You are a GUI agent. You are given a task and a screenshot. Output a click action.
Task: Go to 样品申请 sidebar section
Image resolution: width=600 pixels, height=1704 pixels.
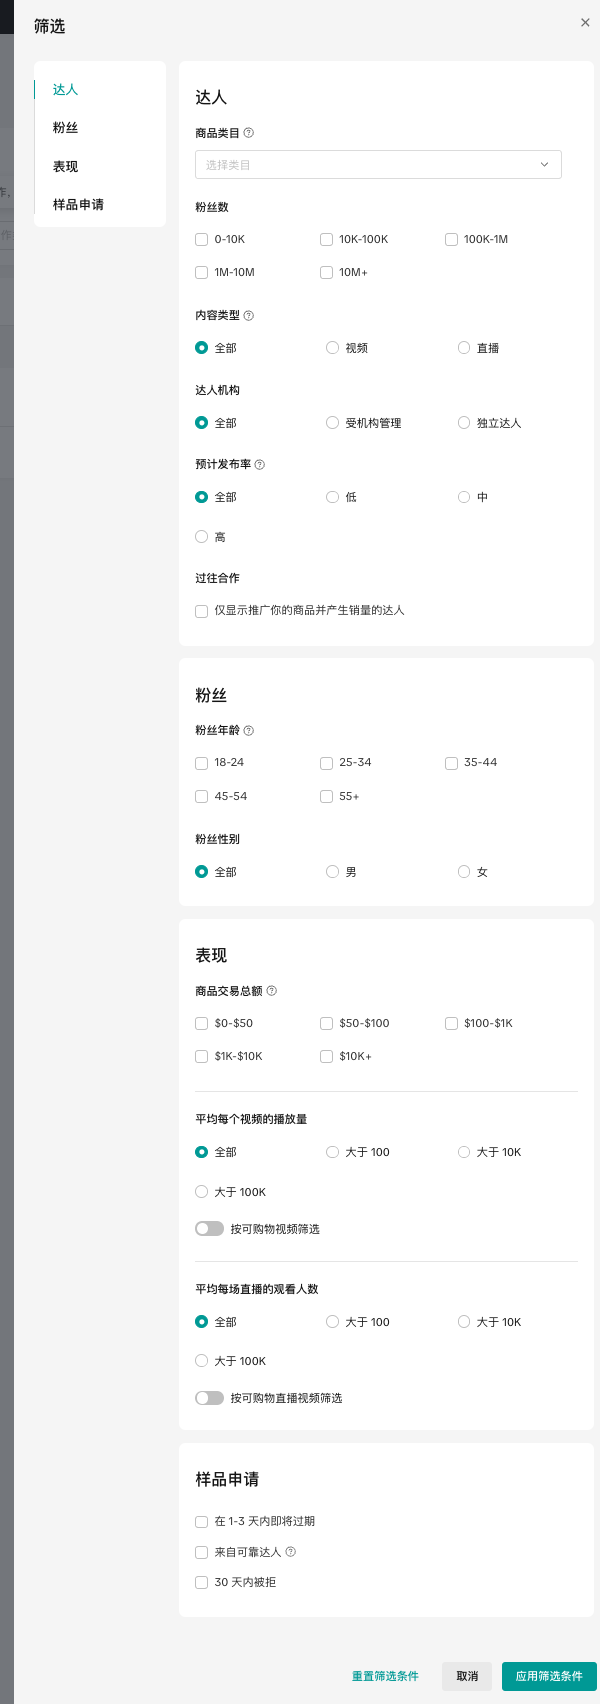[78, 205]
